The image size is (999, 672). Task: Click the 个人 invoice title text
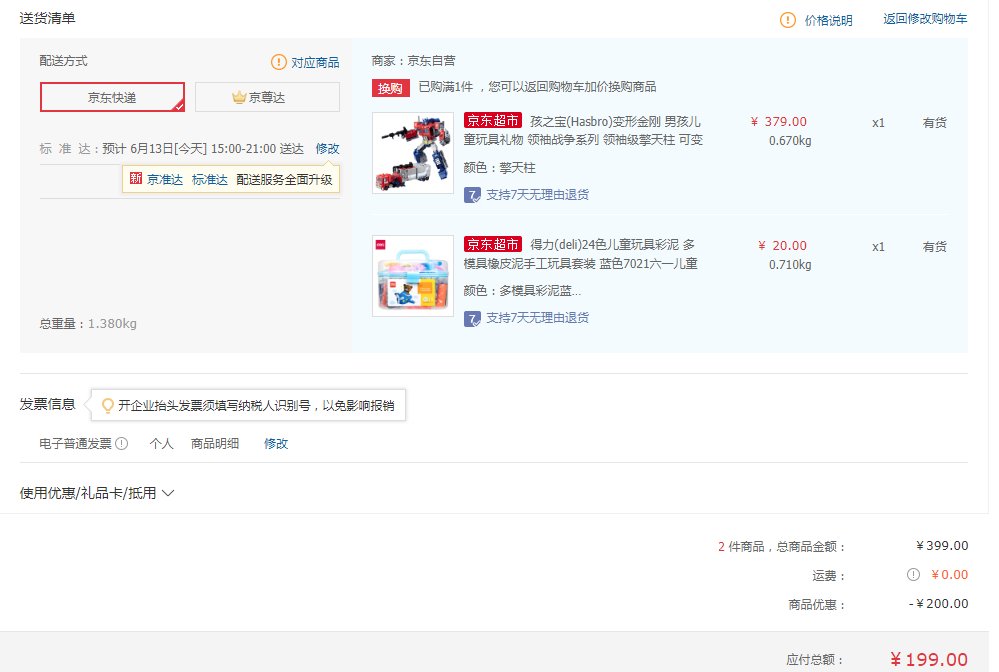pos(161,443)
